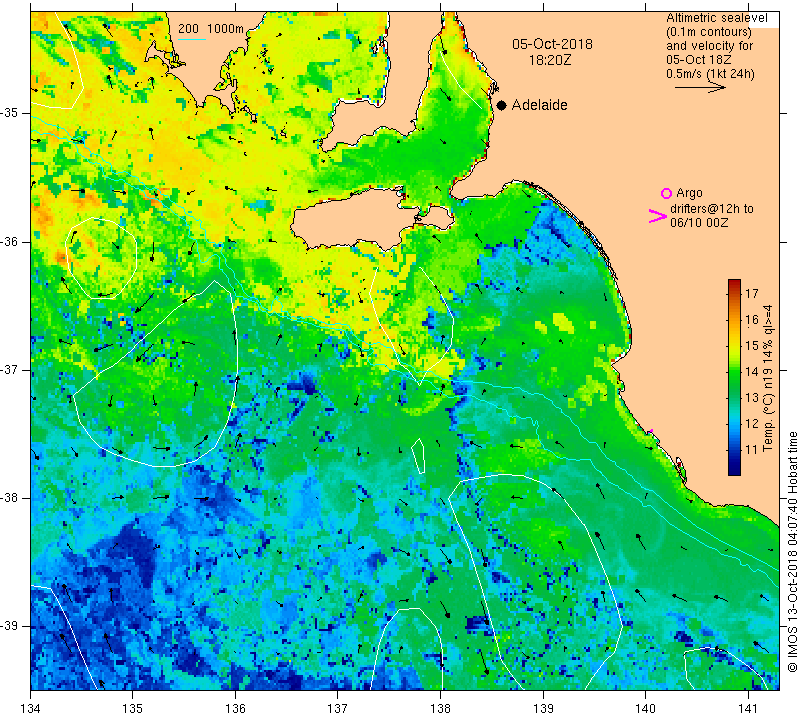Click the 141 longitude axis label
Image resolution: width=800 pixels, height=720 pixels.
tap(748, 709)
